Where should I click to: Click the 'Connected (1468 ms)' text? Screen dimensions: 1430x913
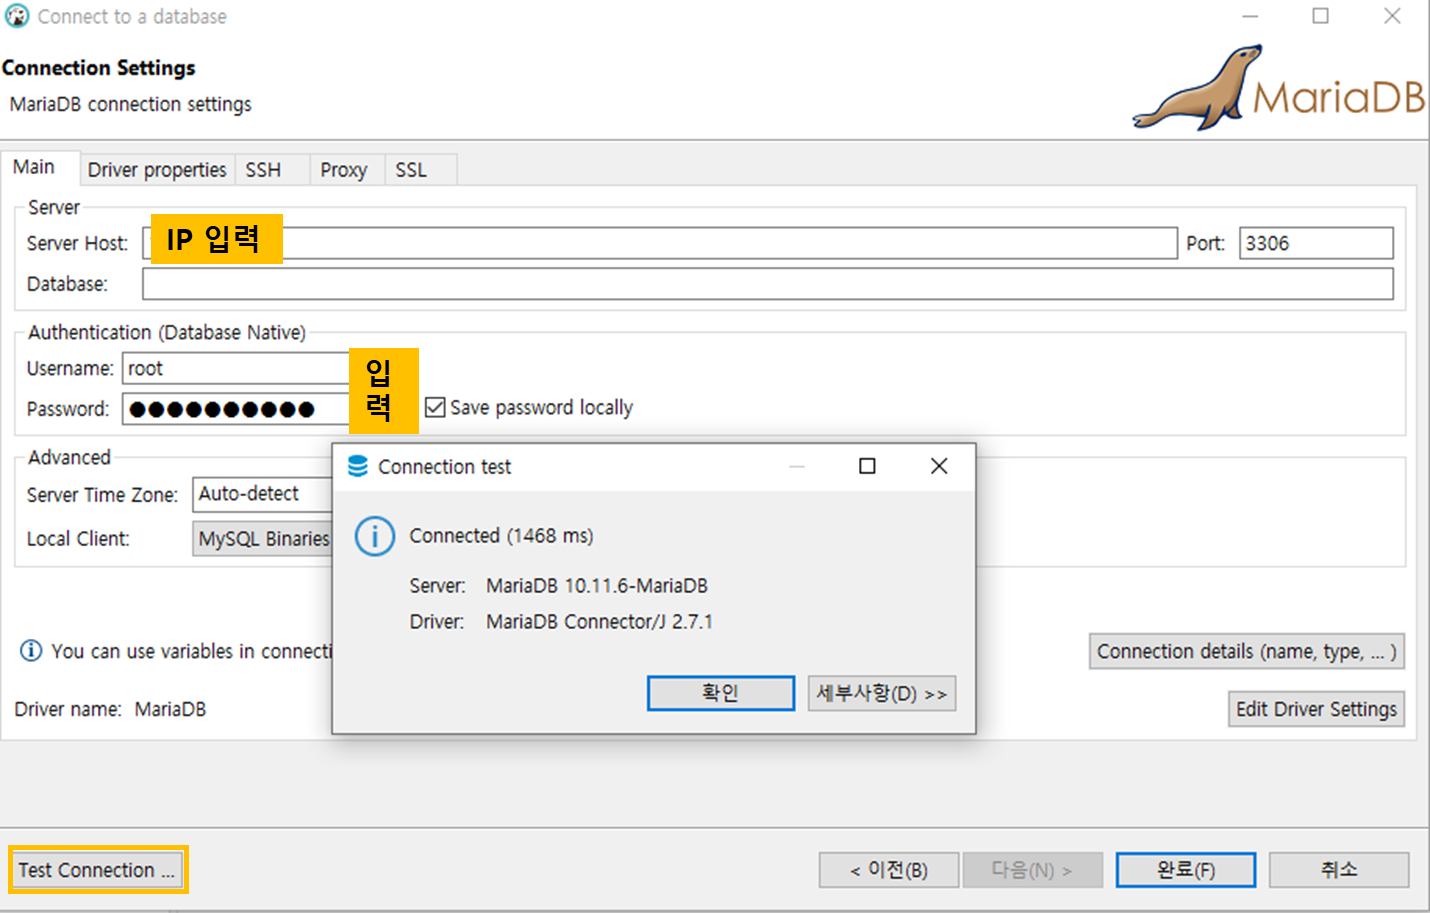coord(501,536)
